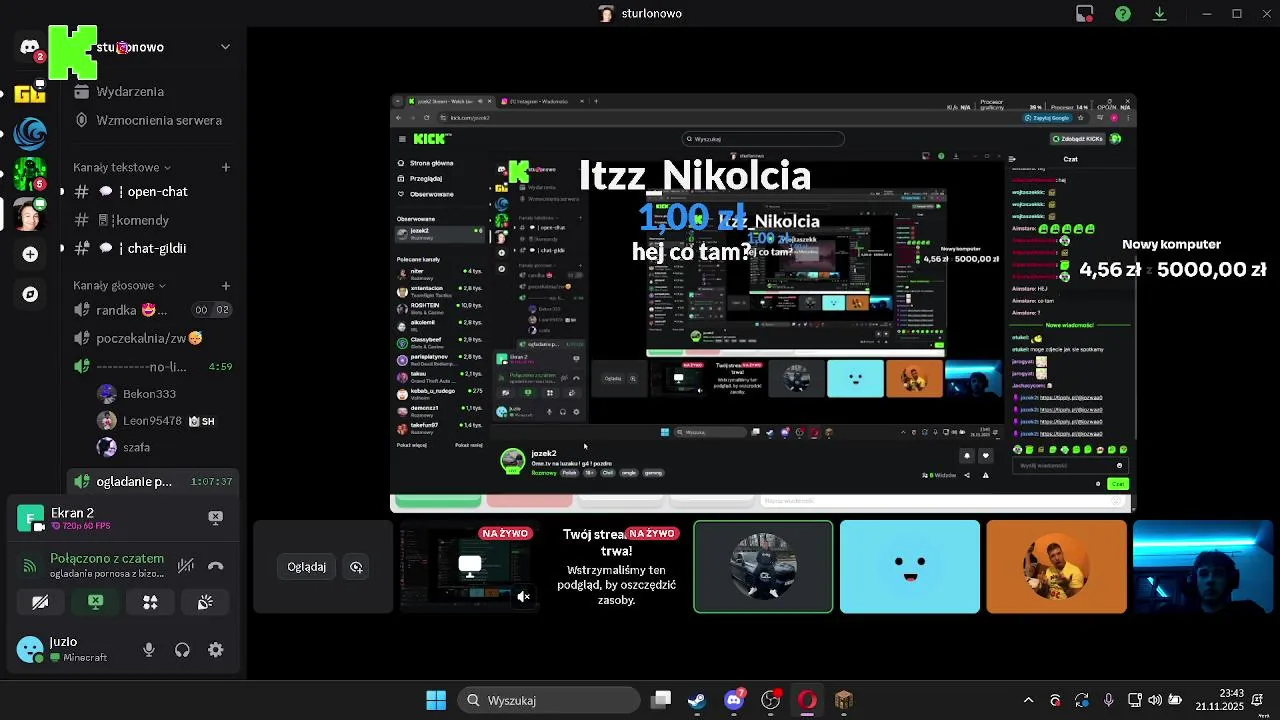Open the Activities grid icon in voice panel
This screenshot has height=720, width=1280.
[x=150, y=602]
